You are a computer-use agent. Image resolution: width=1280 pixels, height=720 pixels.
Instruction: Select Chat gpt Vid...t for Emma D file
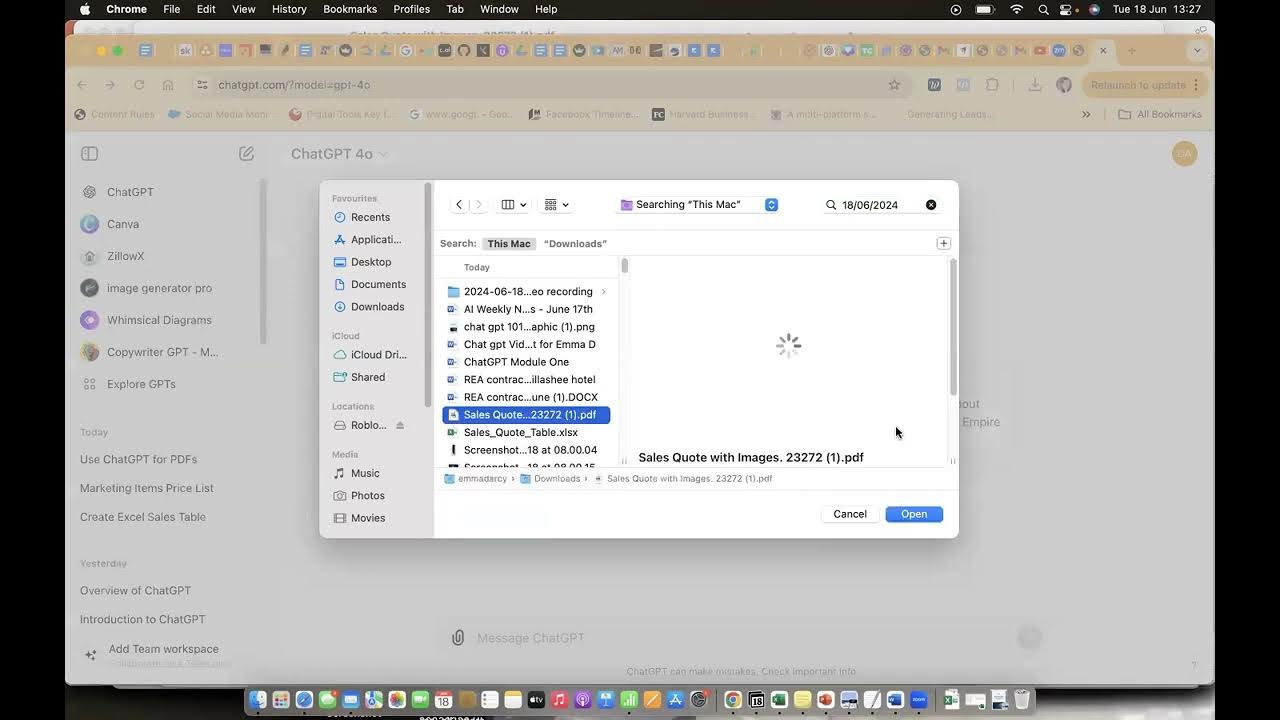click(527, 344)
